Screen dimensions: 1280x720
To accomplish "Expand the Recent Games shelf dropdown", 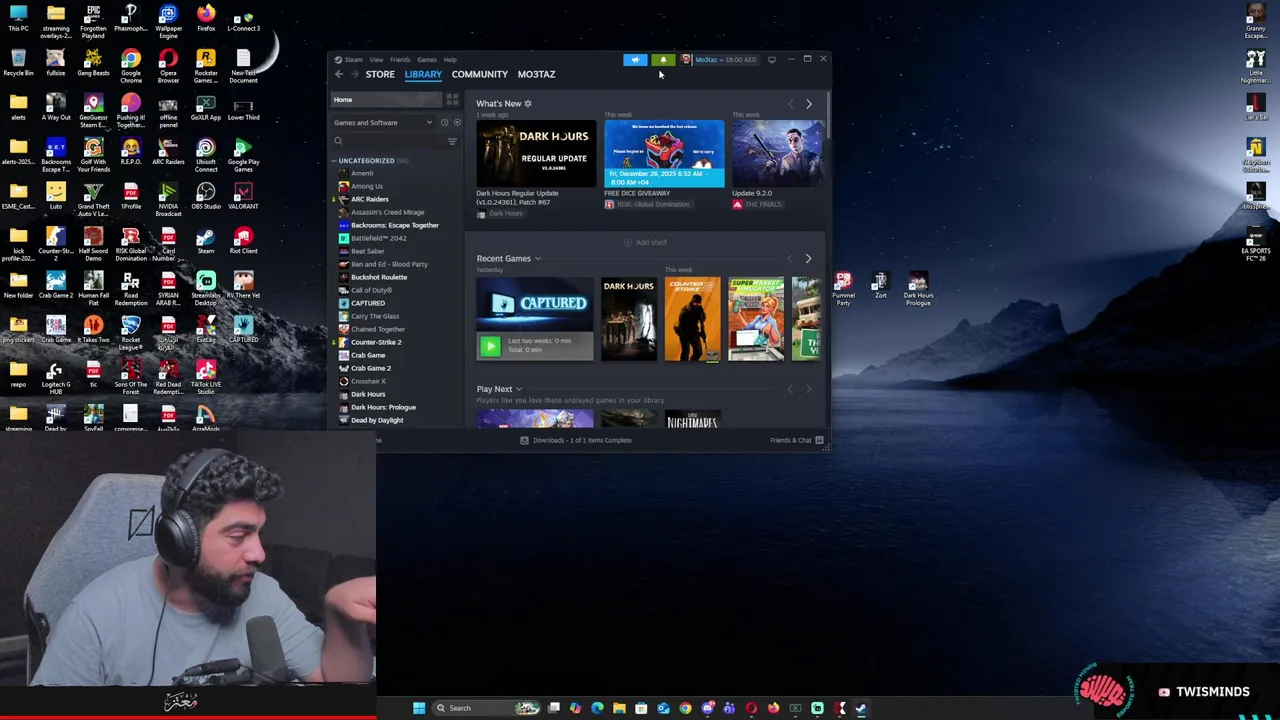I will [x=538, y=259].
